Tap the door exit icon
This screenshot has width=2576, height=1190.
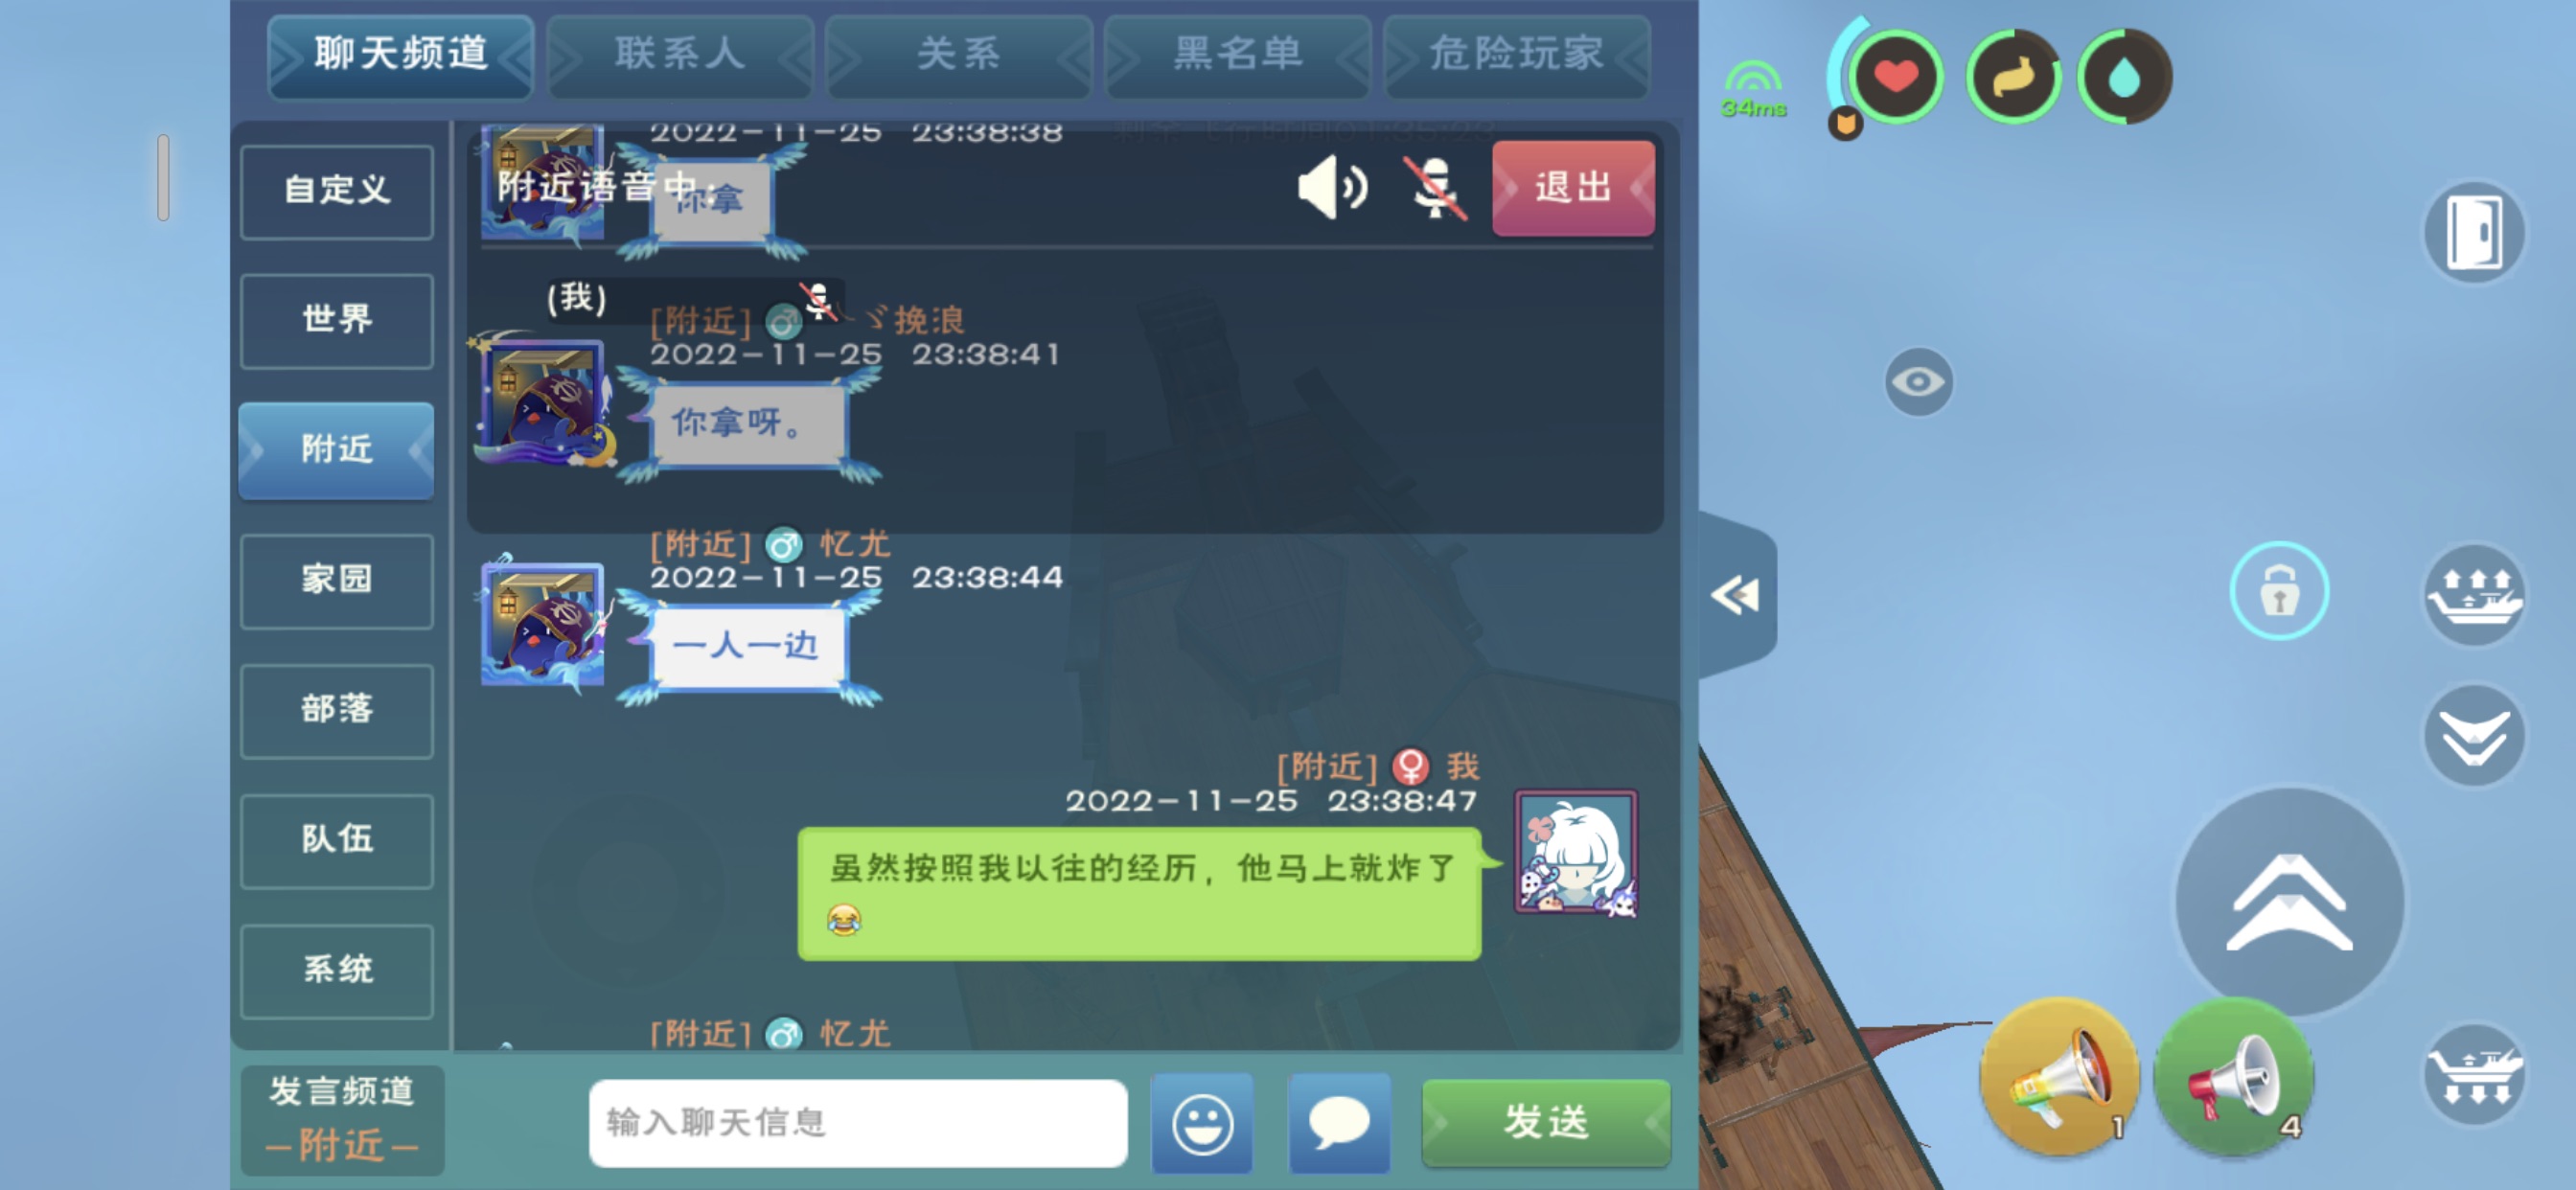click(x=2474, y=232)
